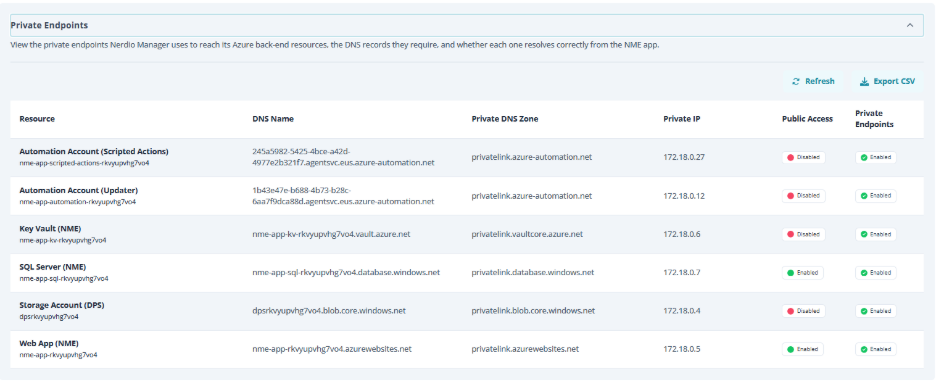The height and width of the screenshot is (384, 936).
Task: Select Key Vault (NME) resource name
Action: click(50, 229)
